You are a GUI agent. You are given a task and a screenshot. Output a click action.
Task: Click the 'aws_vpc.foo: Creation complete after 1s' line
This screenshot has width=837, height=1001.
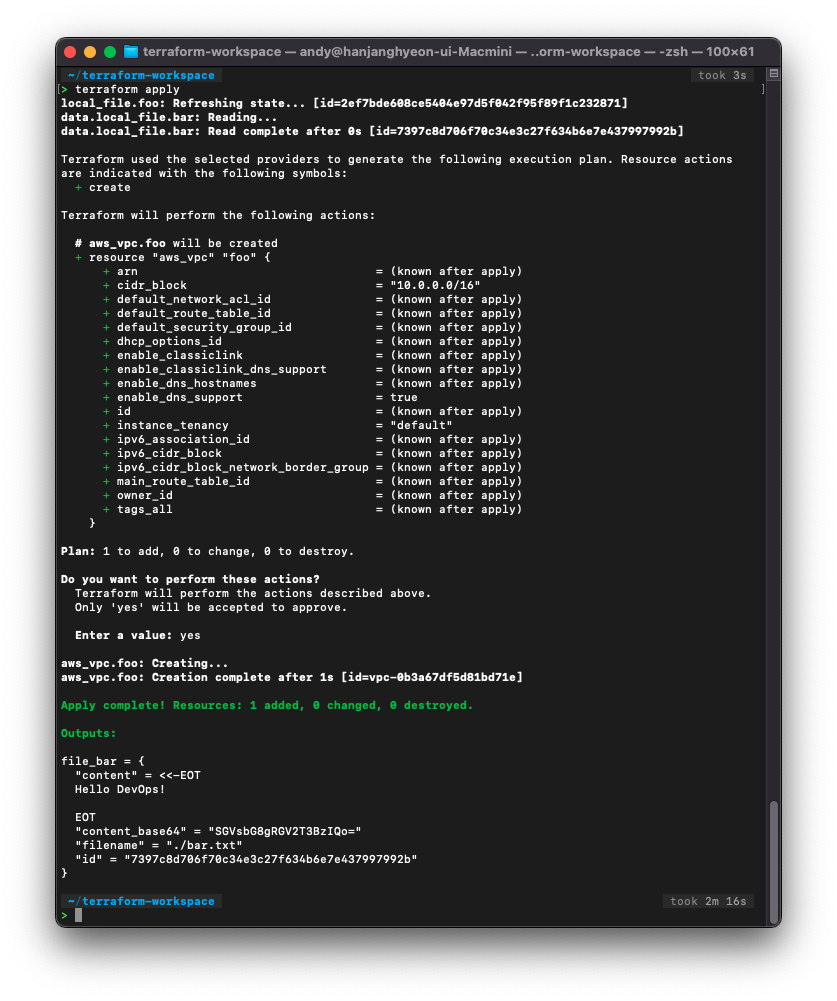(x=292, y=677)
